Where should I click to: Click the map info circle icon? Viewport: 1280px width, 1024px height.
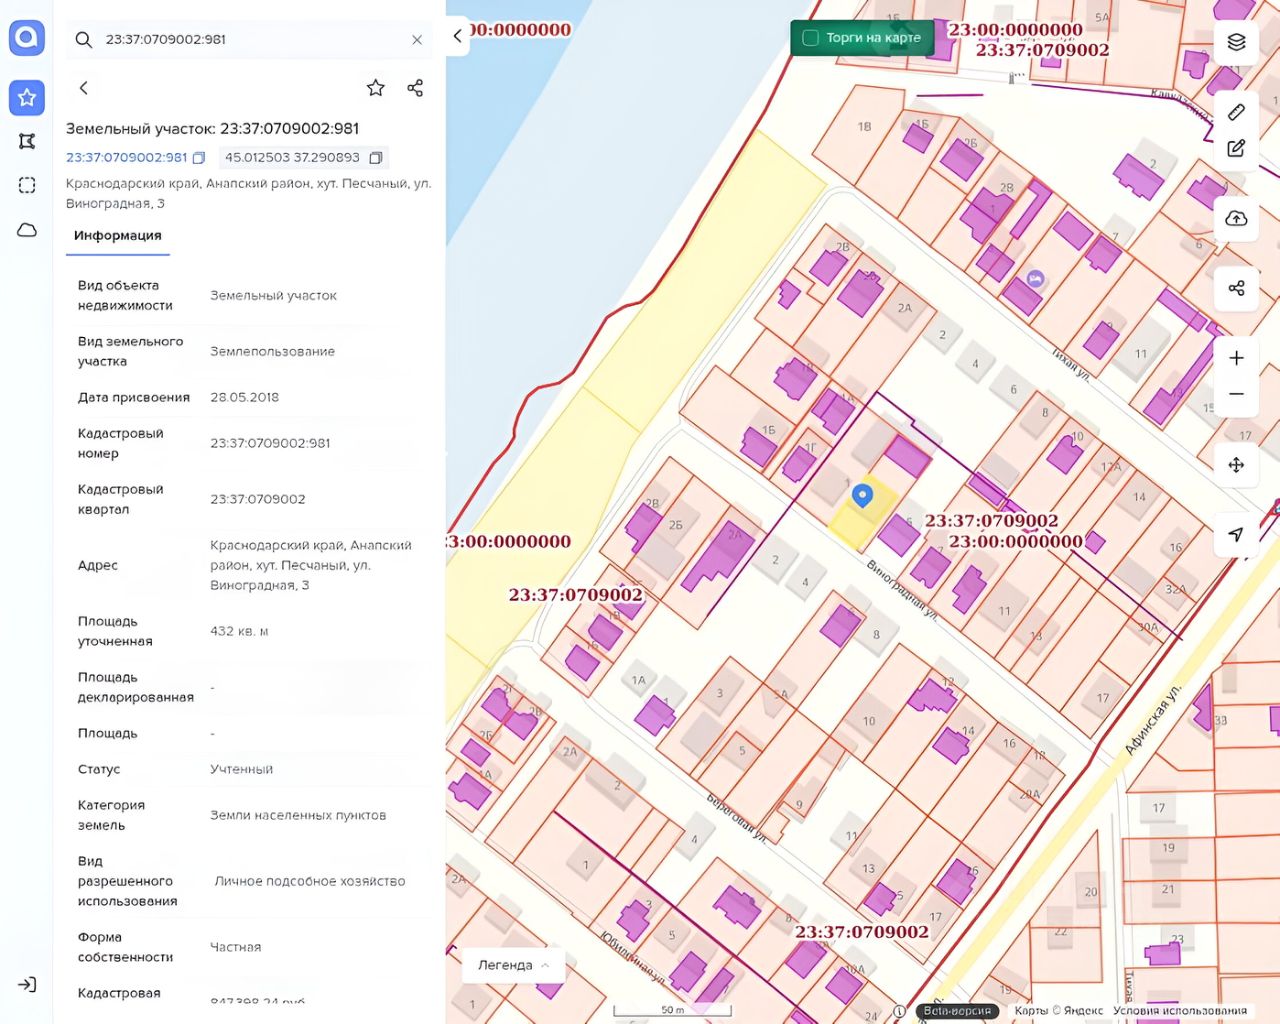click(899, 1011)
